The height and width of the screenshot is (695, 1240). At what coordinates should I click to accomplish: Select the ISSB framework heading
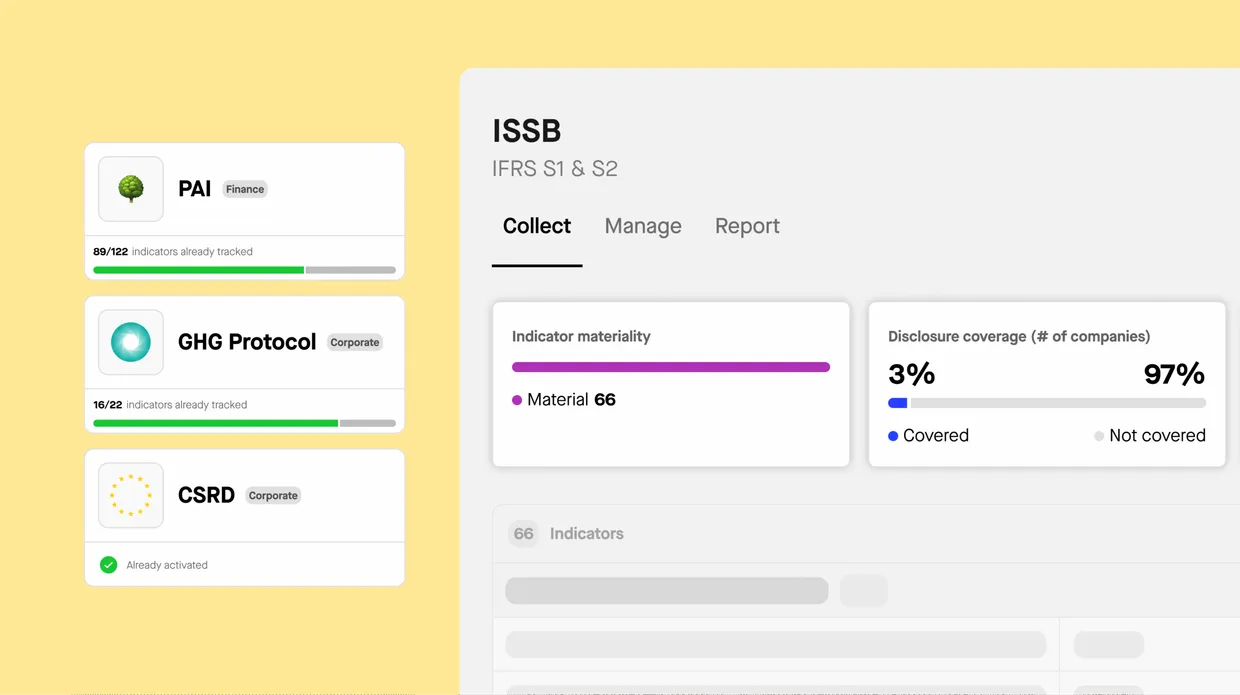[527, 131]
